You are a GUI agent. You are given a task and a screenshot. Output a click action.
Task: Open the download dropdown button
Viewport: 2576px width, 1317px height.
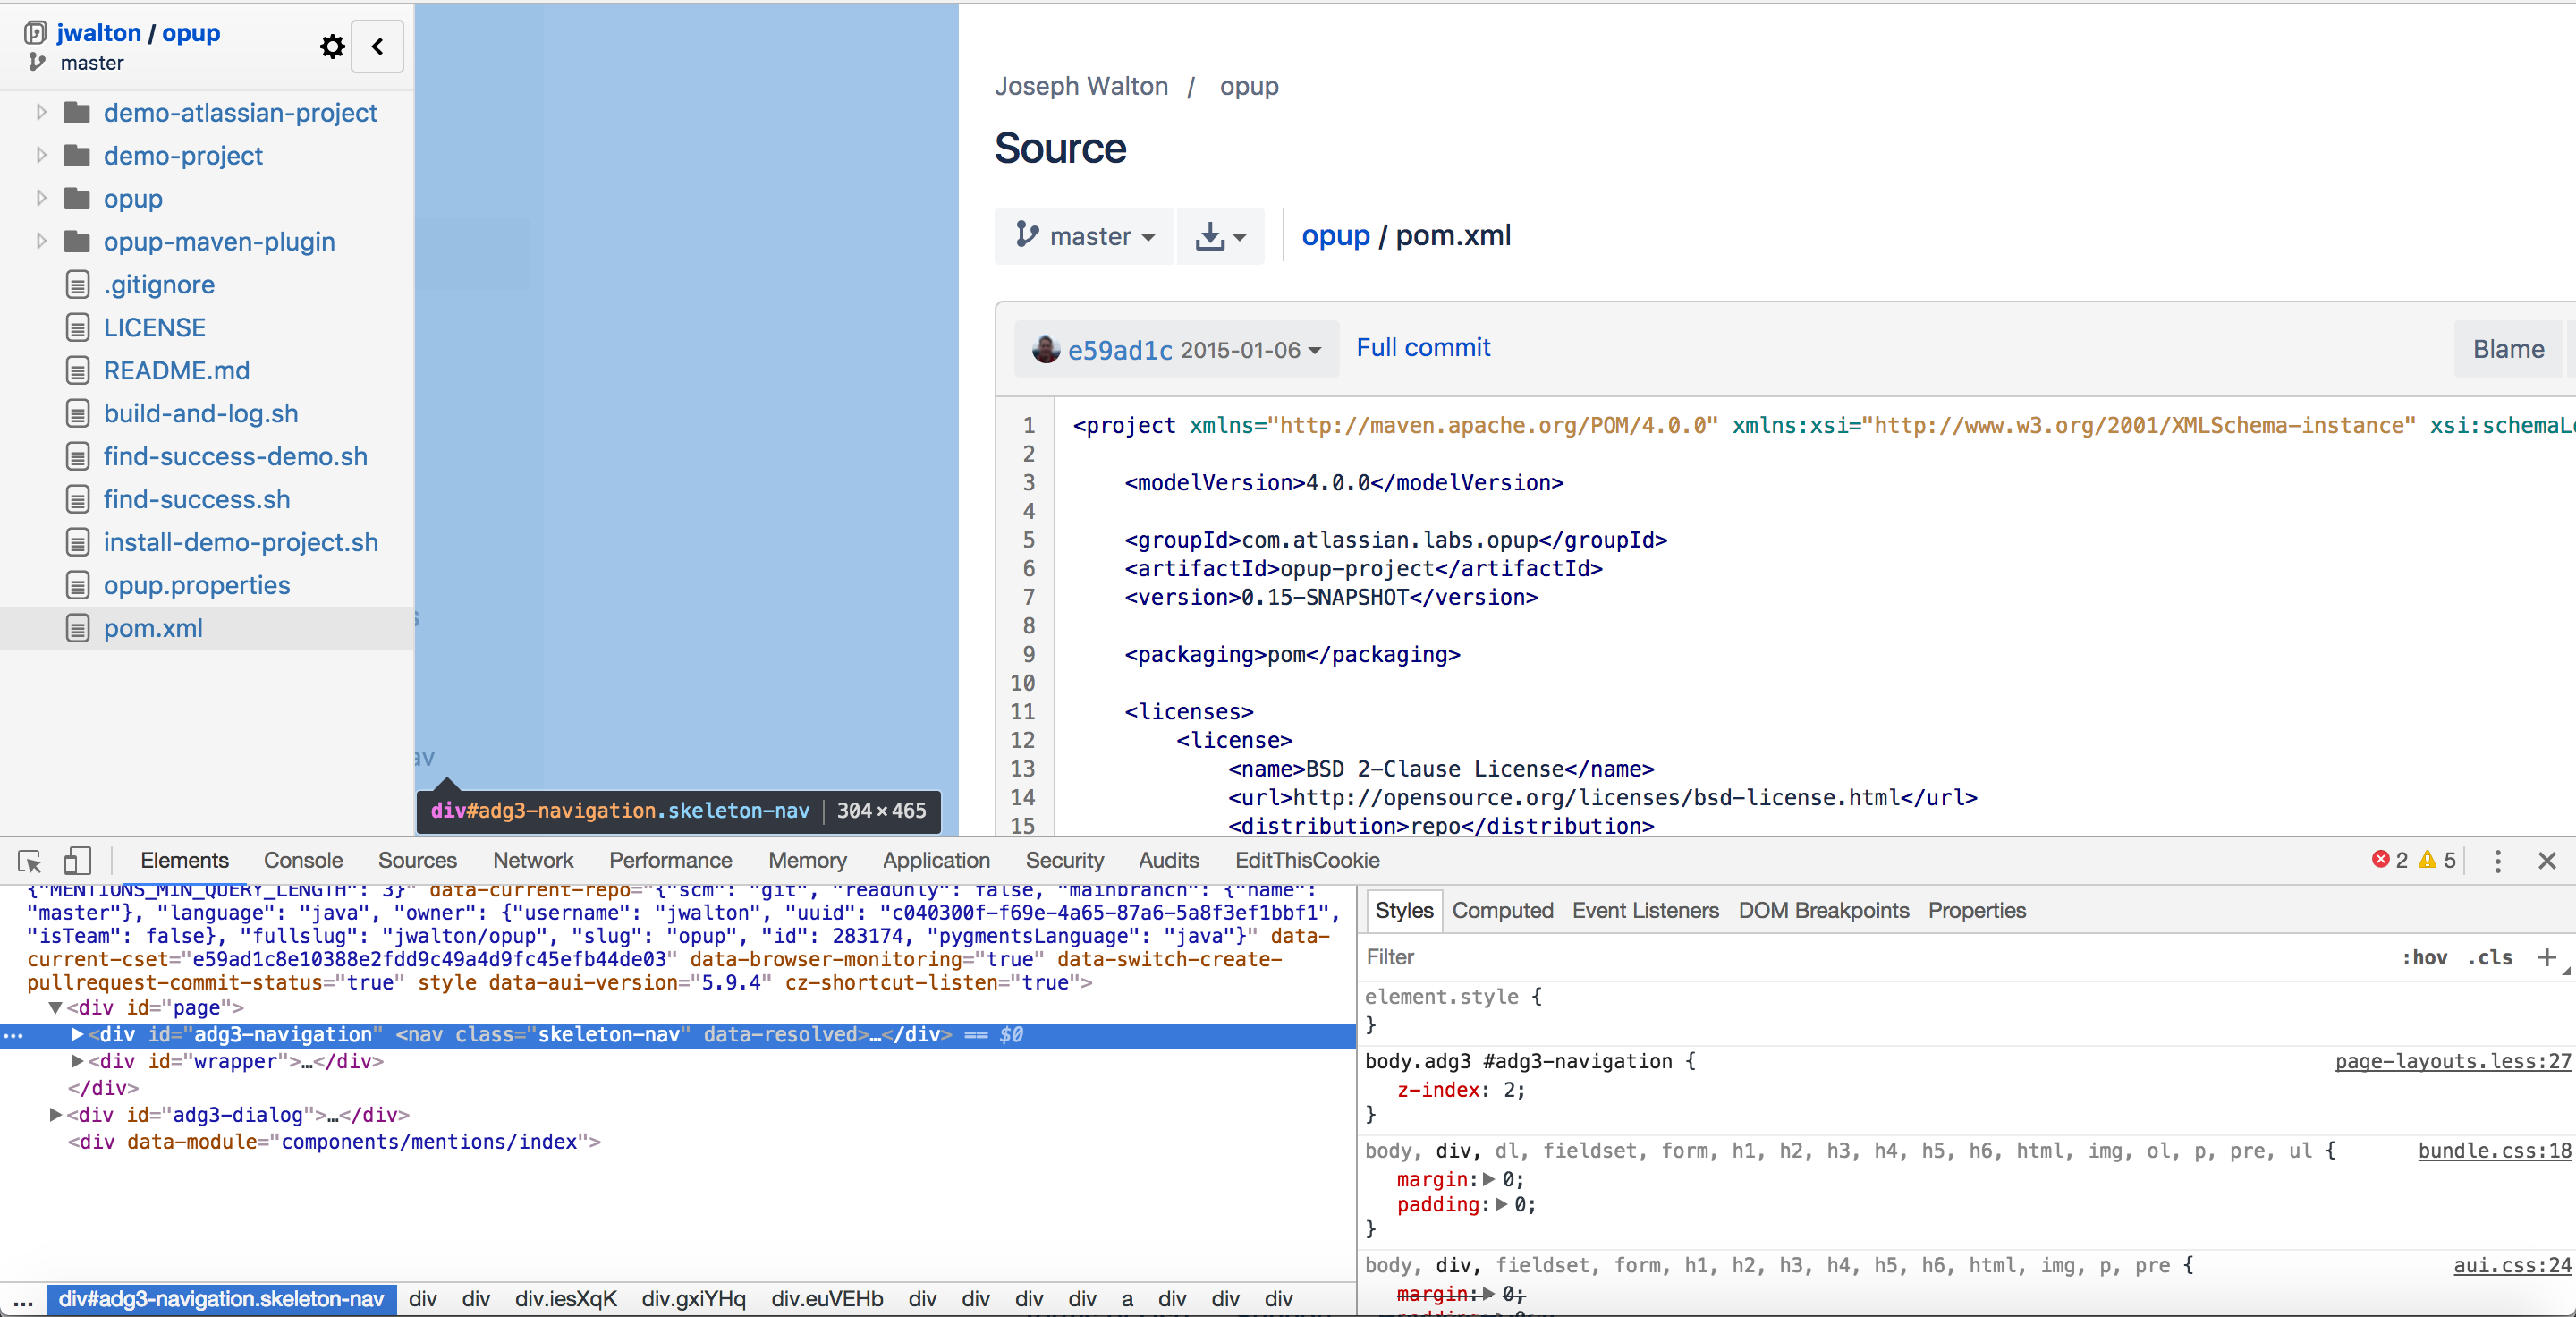(x=1220, y=237)
